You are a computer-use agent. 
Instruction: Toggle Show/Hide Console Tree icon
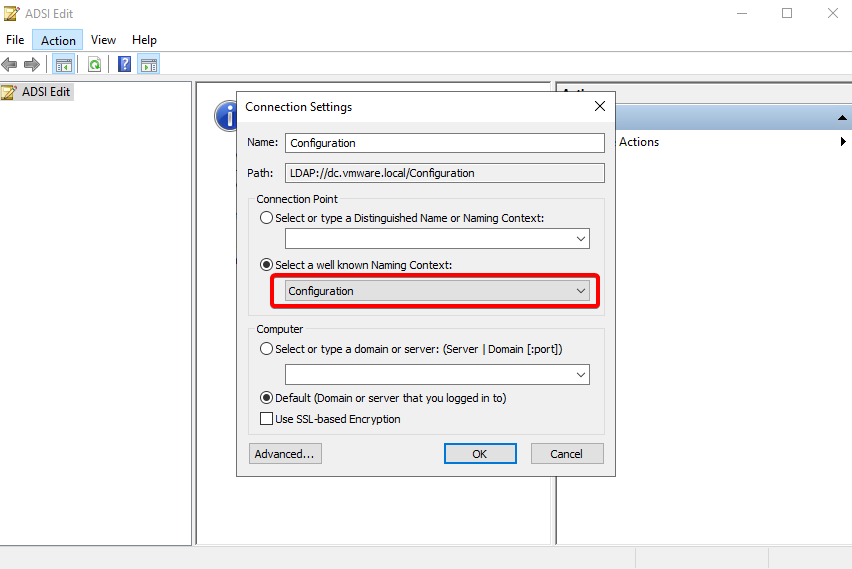point(63,65)
